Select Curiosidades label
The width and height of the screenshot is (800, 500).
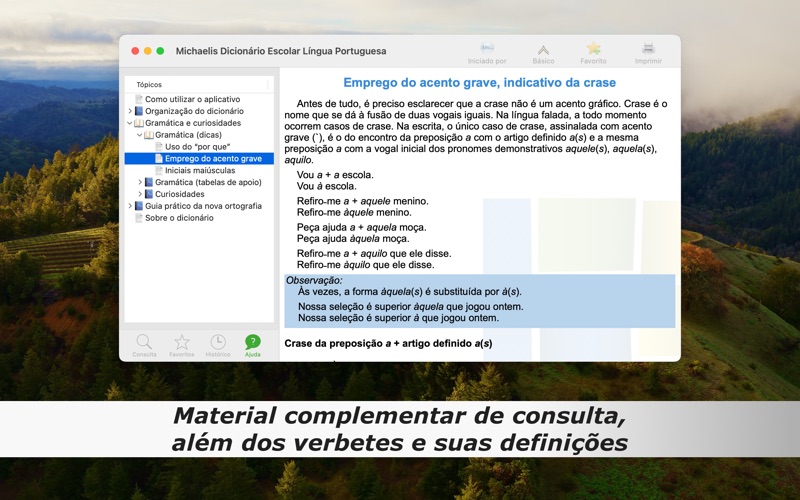pos(180,194)
